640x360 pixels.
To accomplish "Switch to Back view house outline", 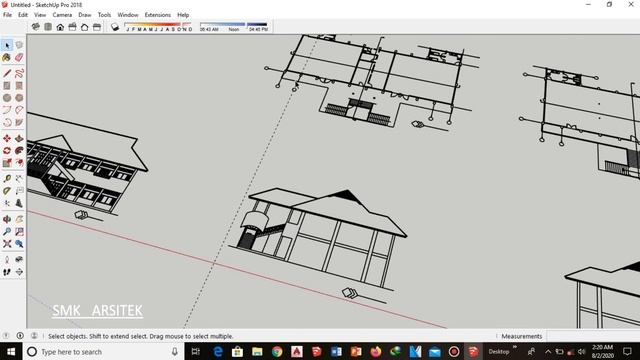I will click(84, 27).
